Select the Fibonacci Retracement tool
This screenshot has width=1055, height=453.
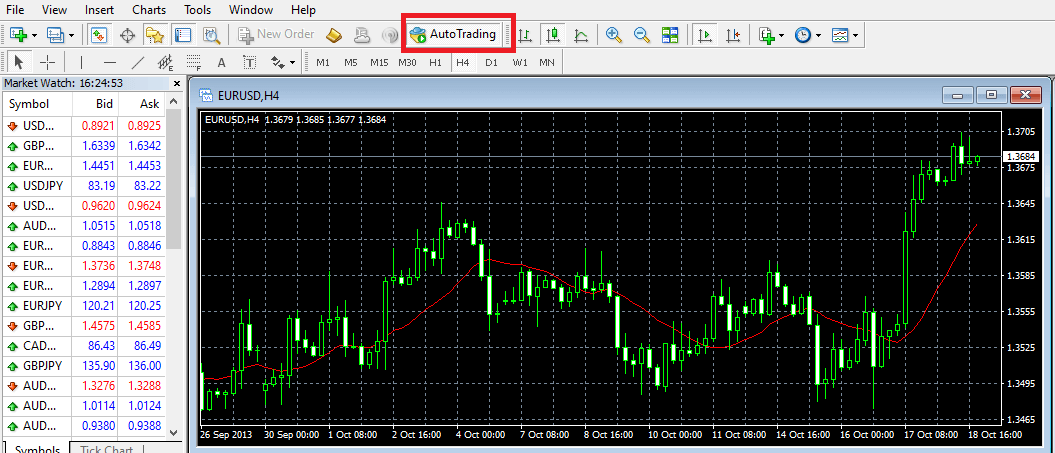click(194, 63)
